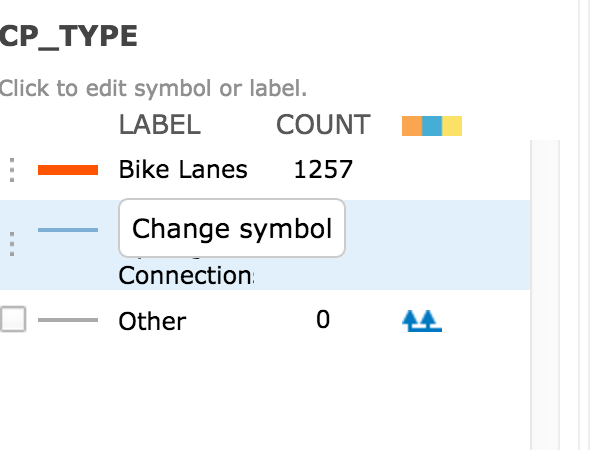
Task: Click the drag handle beside Bike Lanes
Action: point(12,170)
